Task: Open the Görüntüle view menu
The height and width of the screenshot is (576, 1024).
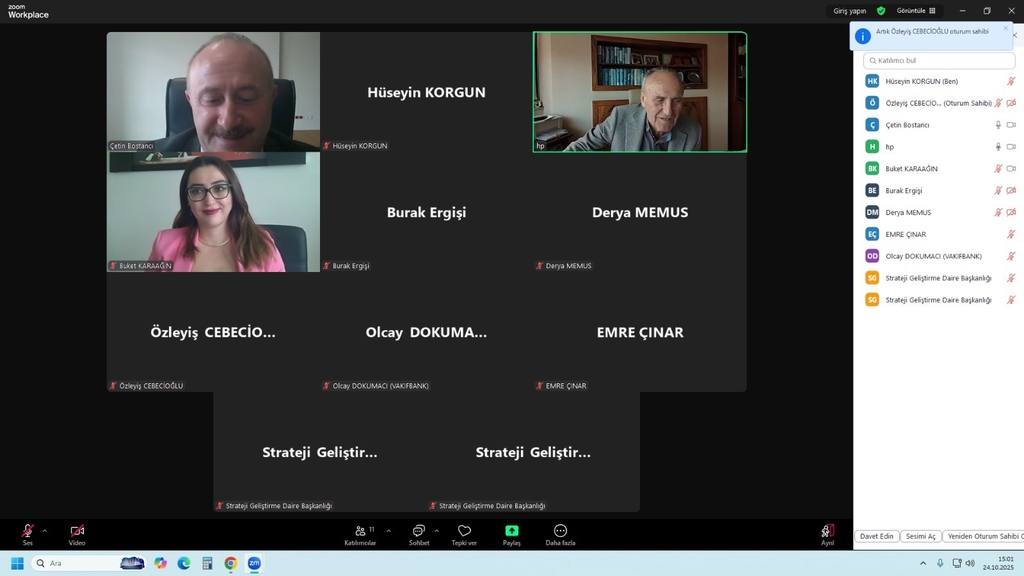Action: pos(916,11)
